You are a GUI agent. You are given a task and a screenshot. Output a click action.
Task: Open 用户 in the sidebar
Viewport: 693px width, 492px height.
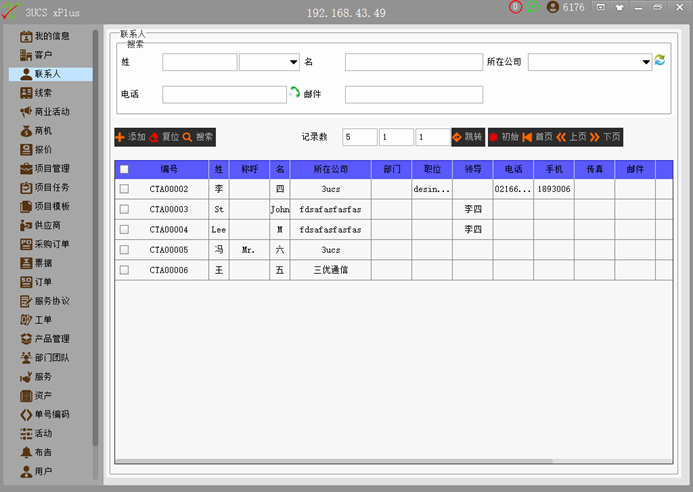pyautogui.click(x=36, y=471)
